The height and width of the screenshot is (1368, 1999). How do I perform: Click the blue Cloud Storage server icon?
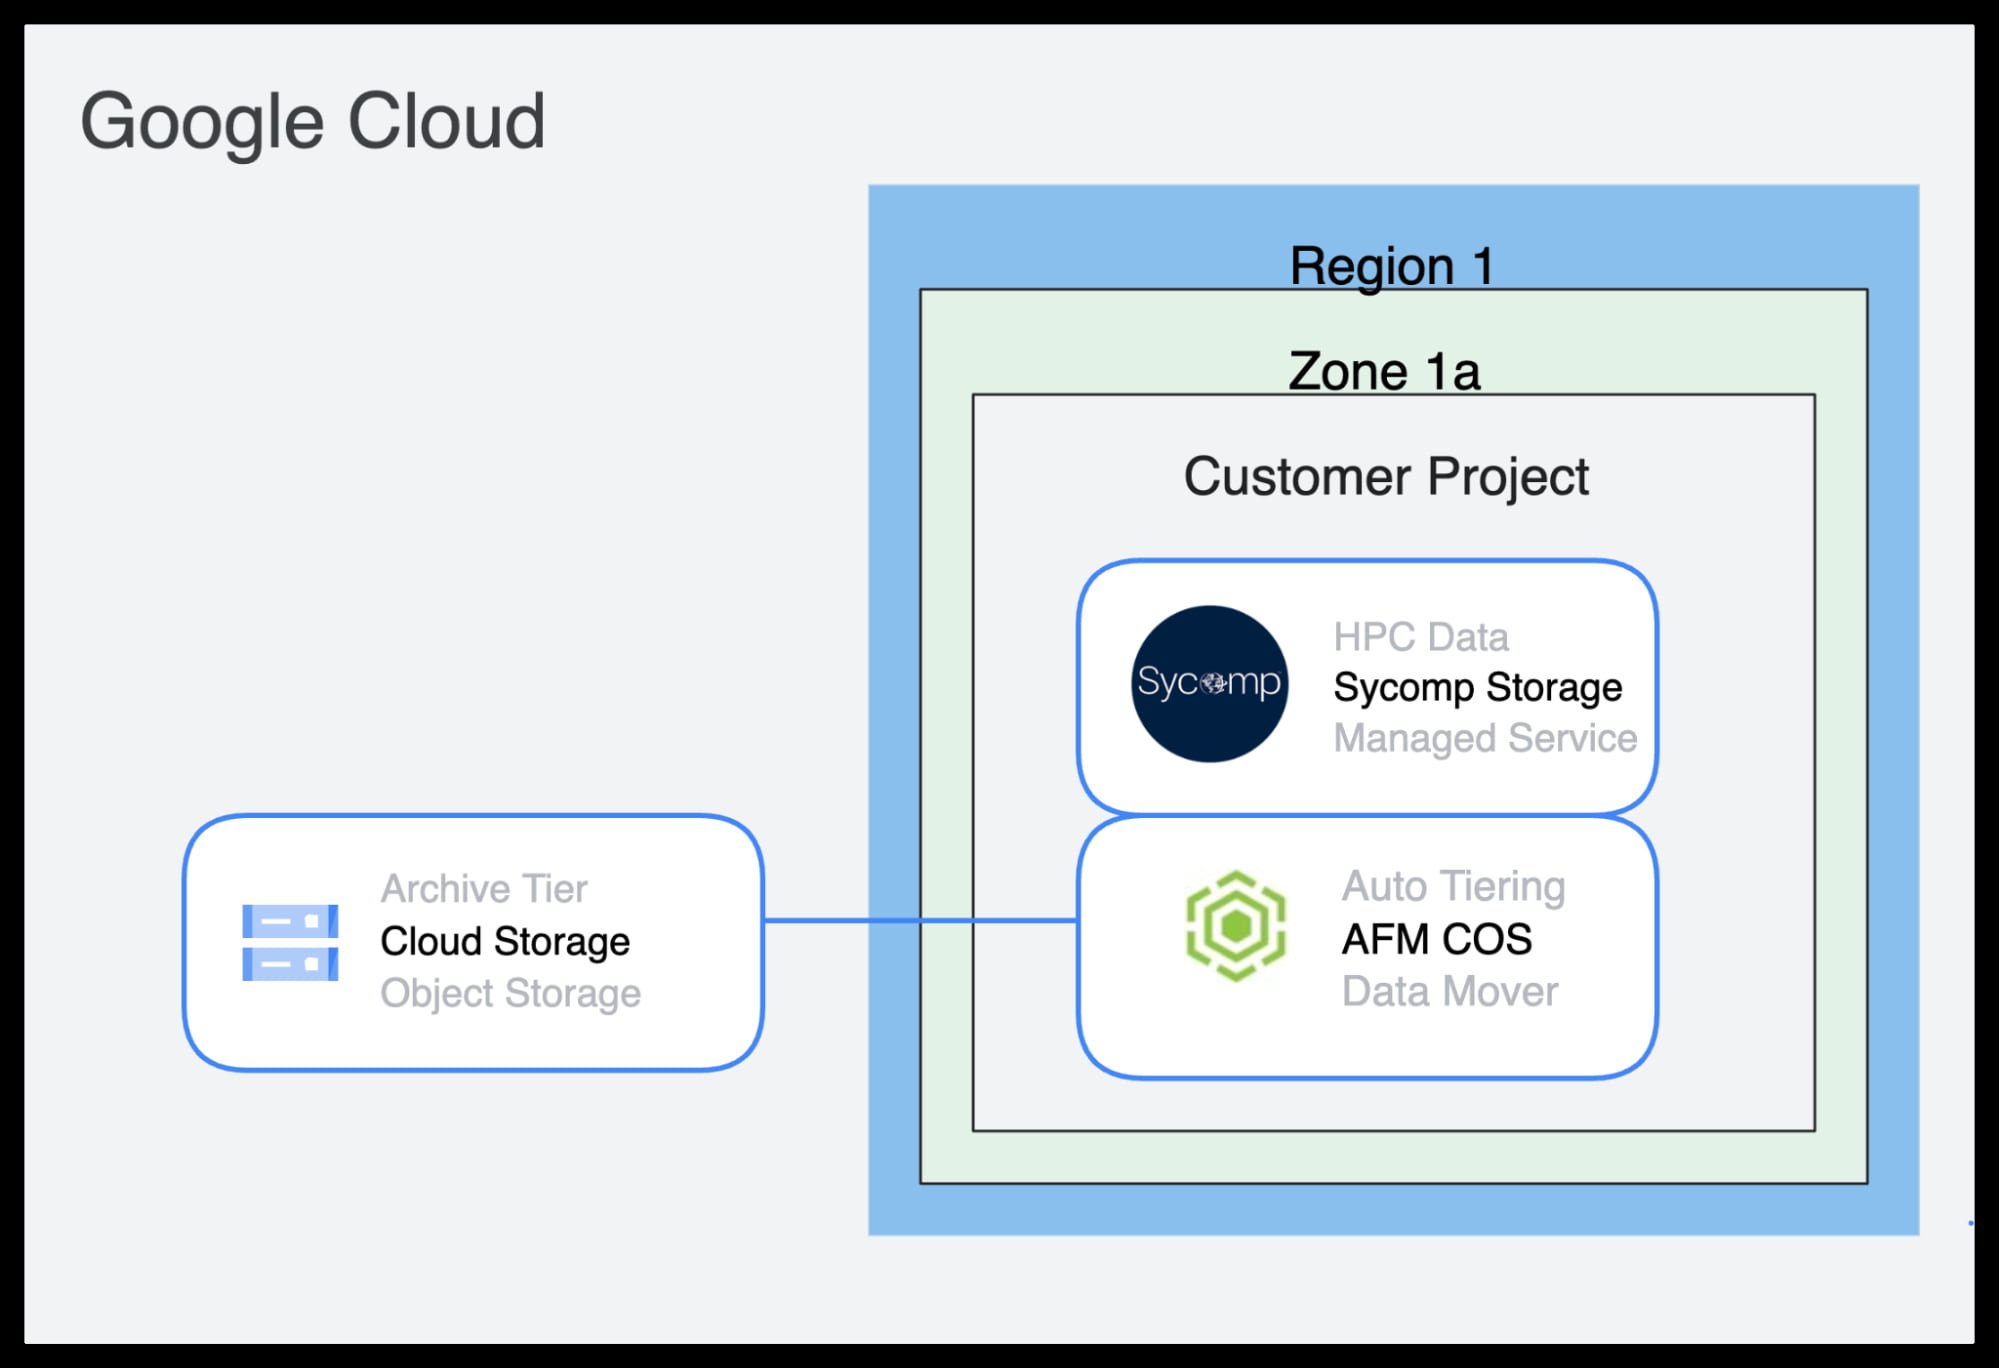pyautogui.click(x=290, y=942)
